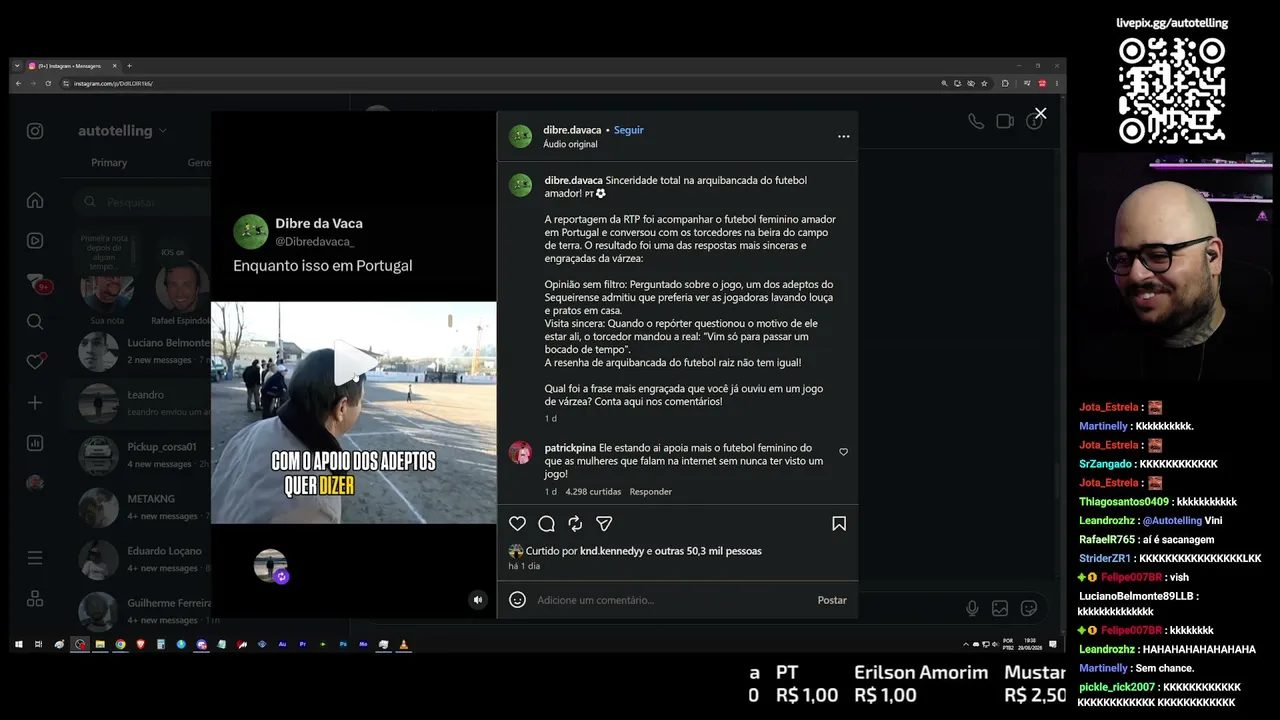
Task: Bookmark the page with the star icon
Action: click(984, 83)
